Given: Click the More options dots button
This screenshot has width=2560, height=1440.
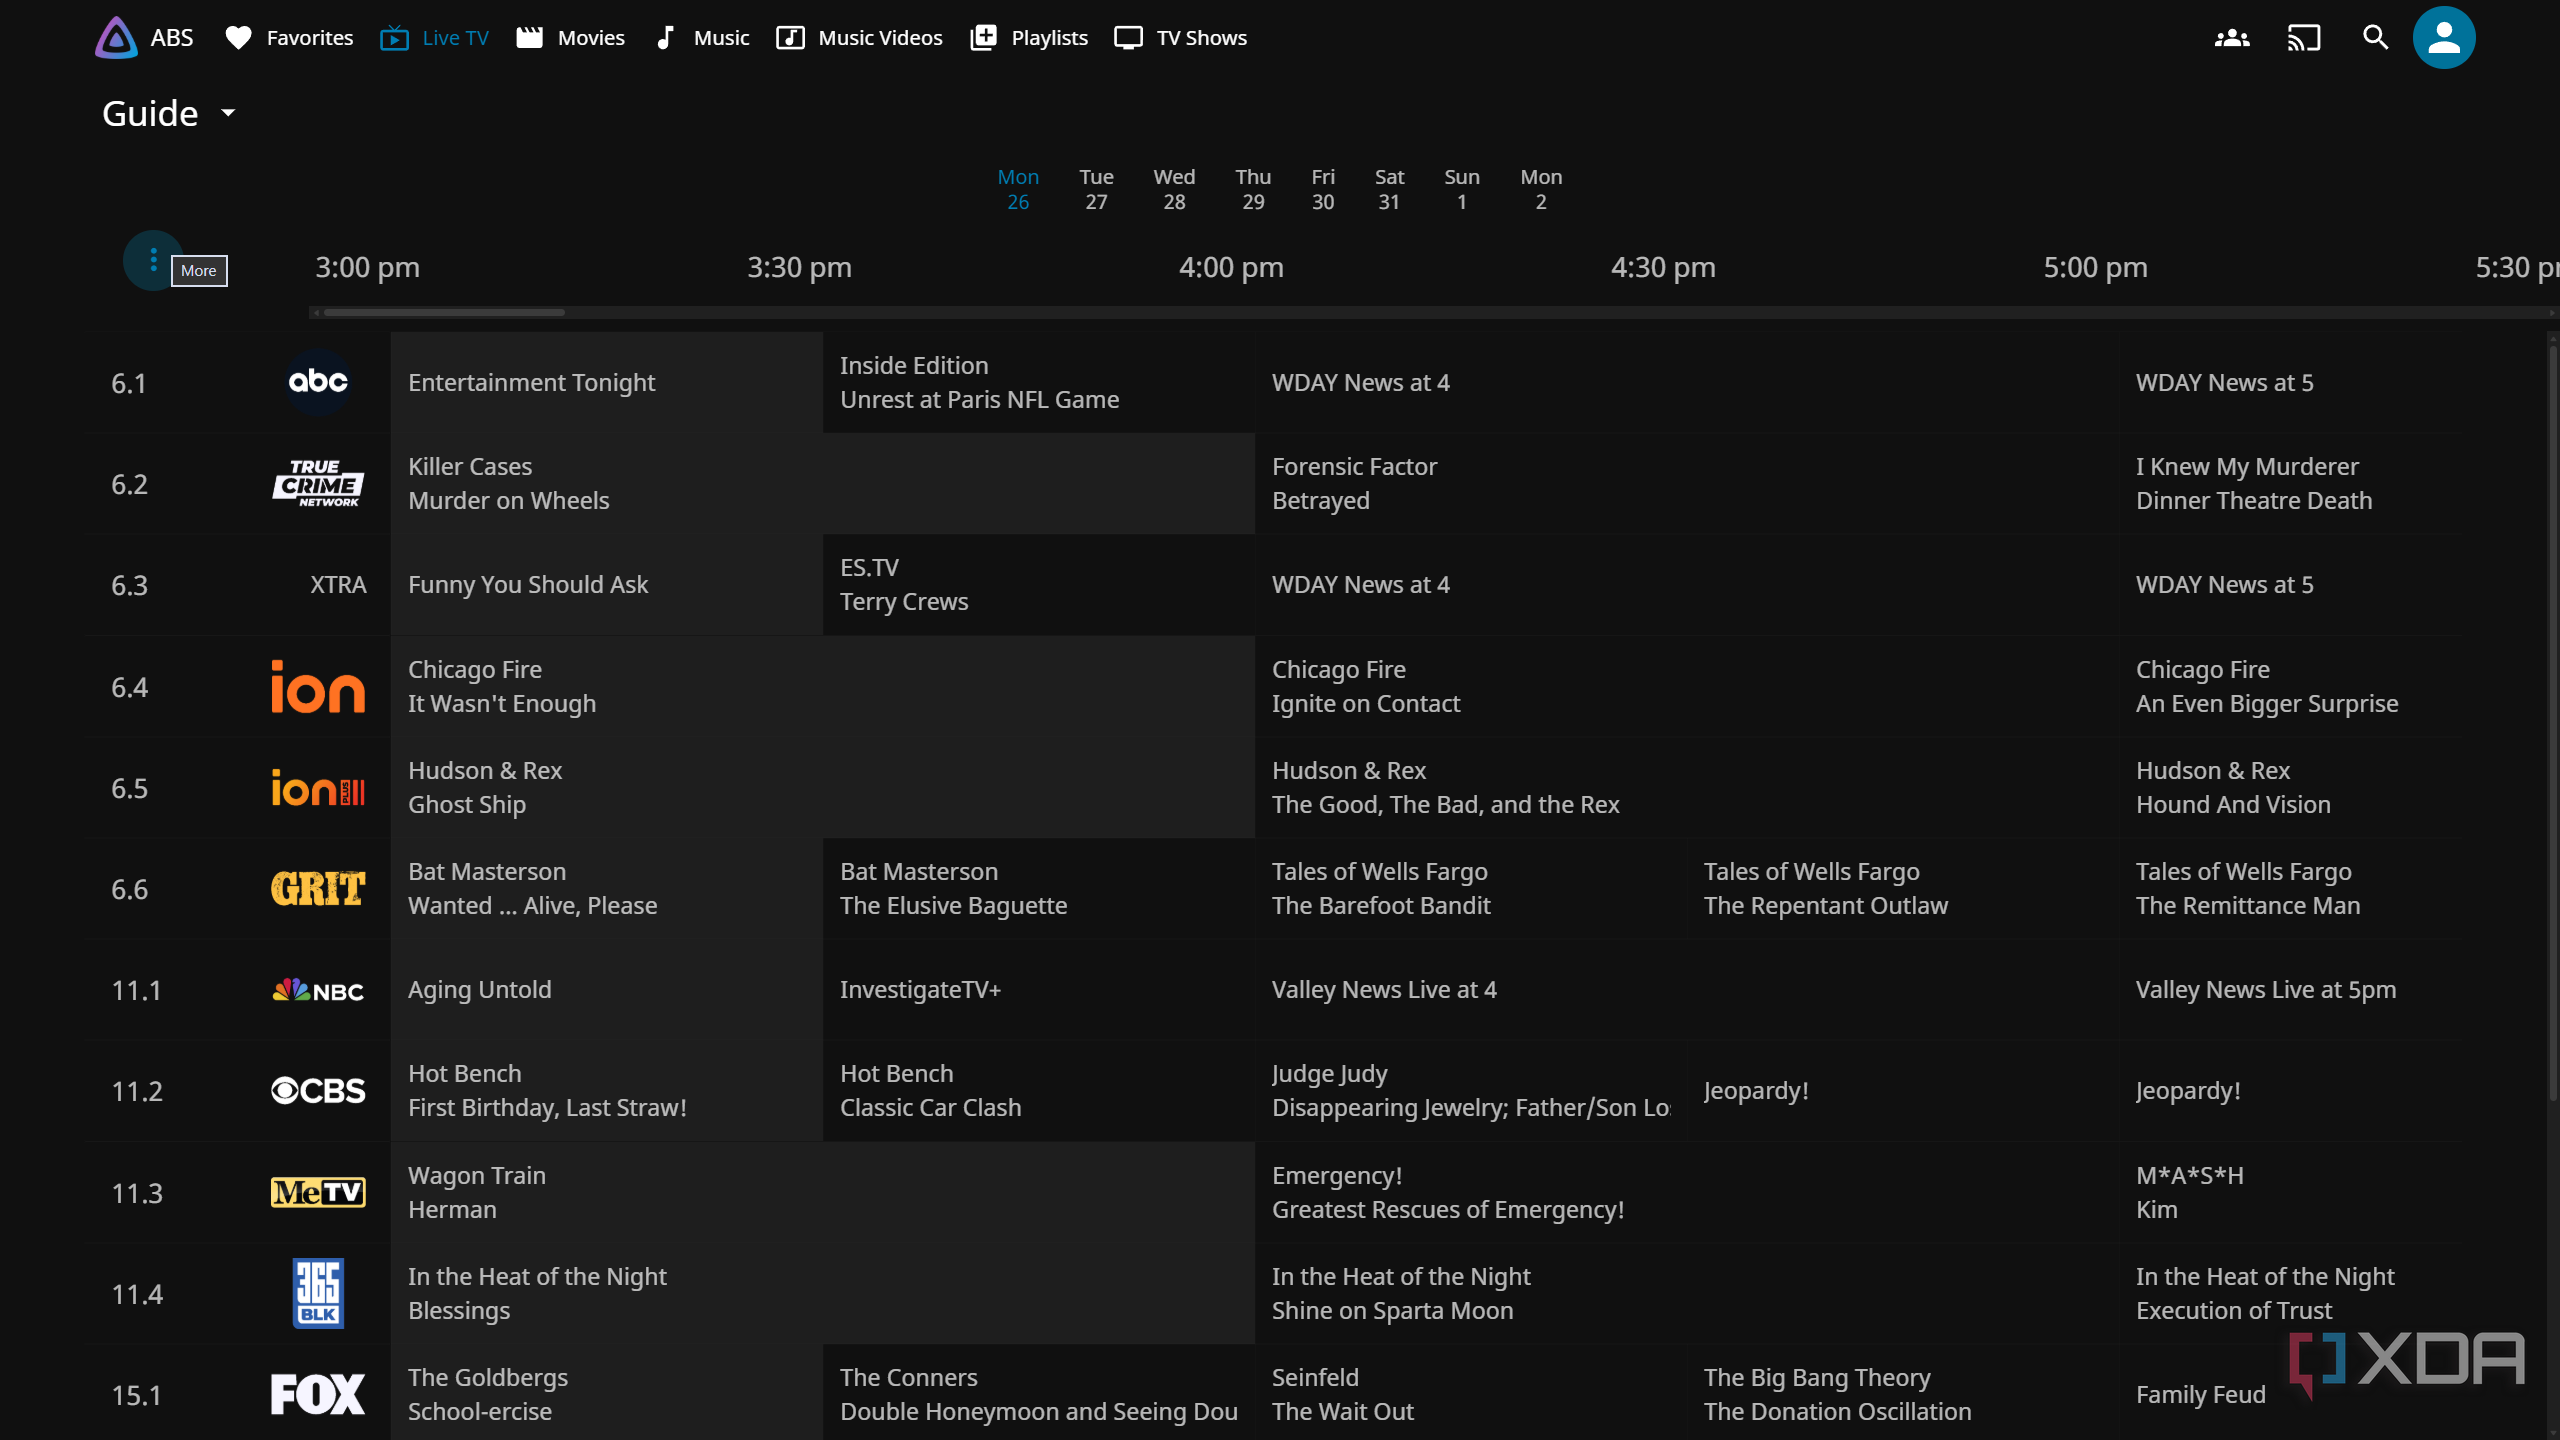Looking at the screenshot, I should (x=153, y=260).
